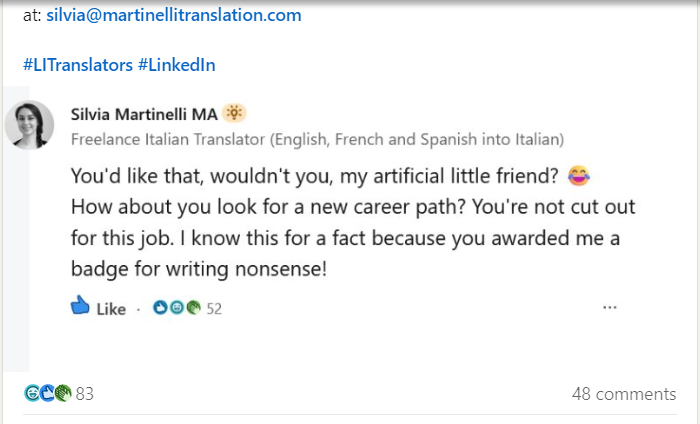Click the lightbulb badge next to name
Viewport: 700px width, 424px height.
click(234, 113)
